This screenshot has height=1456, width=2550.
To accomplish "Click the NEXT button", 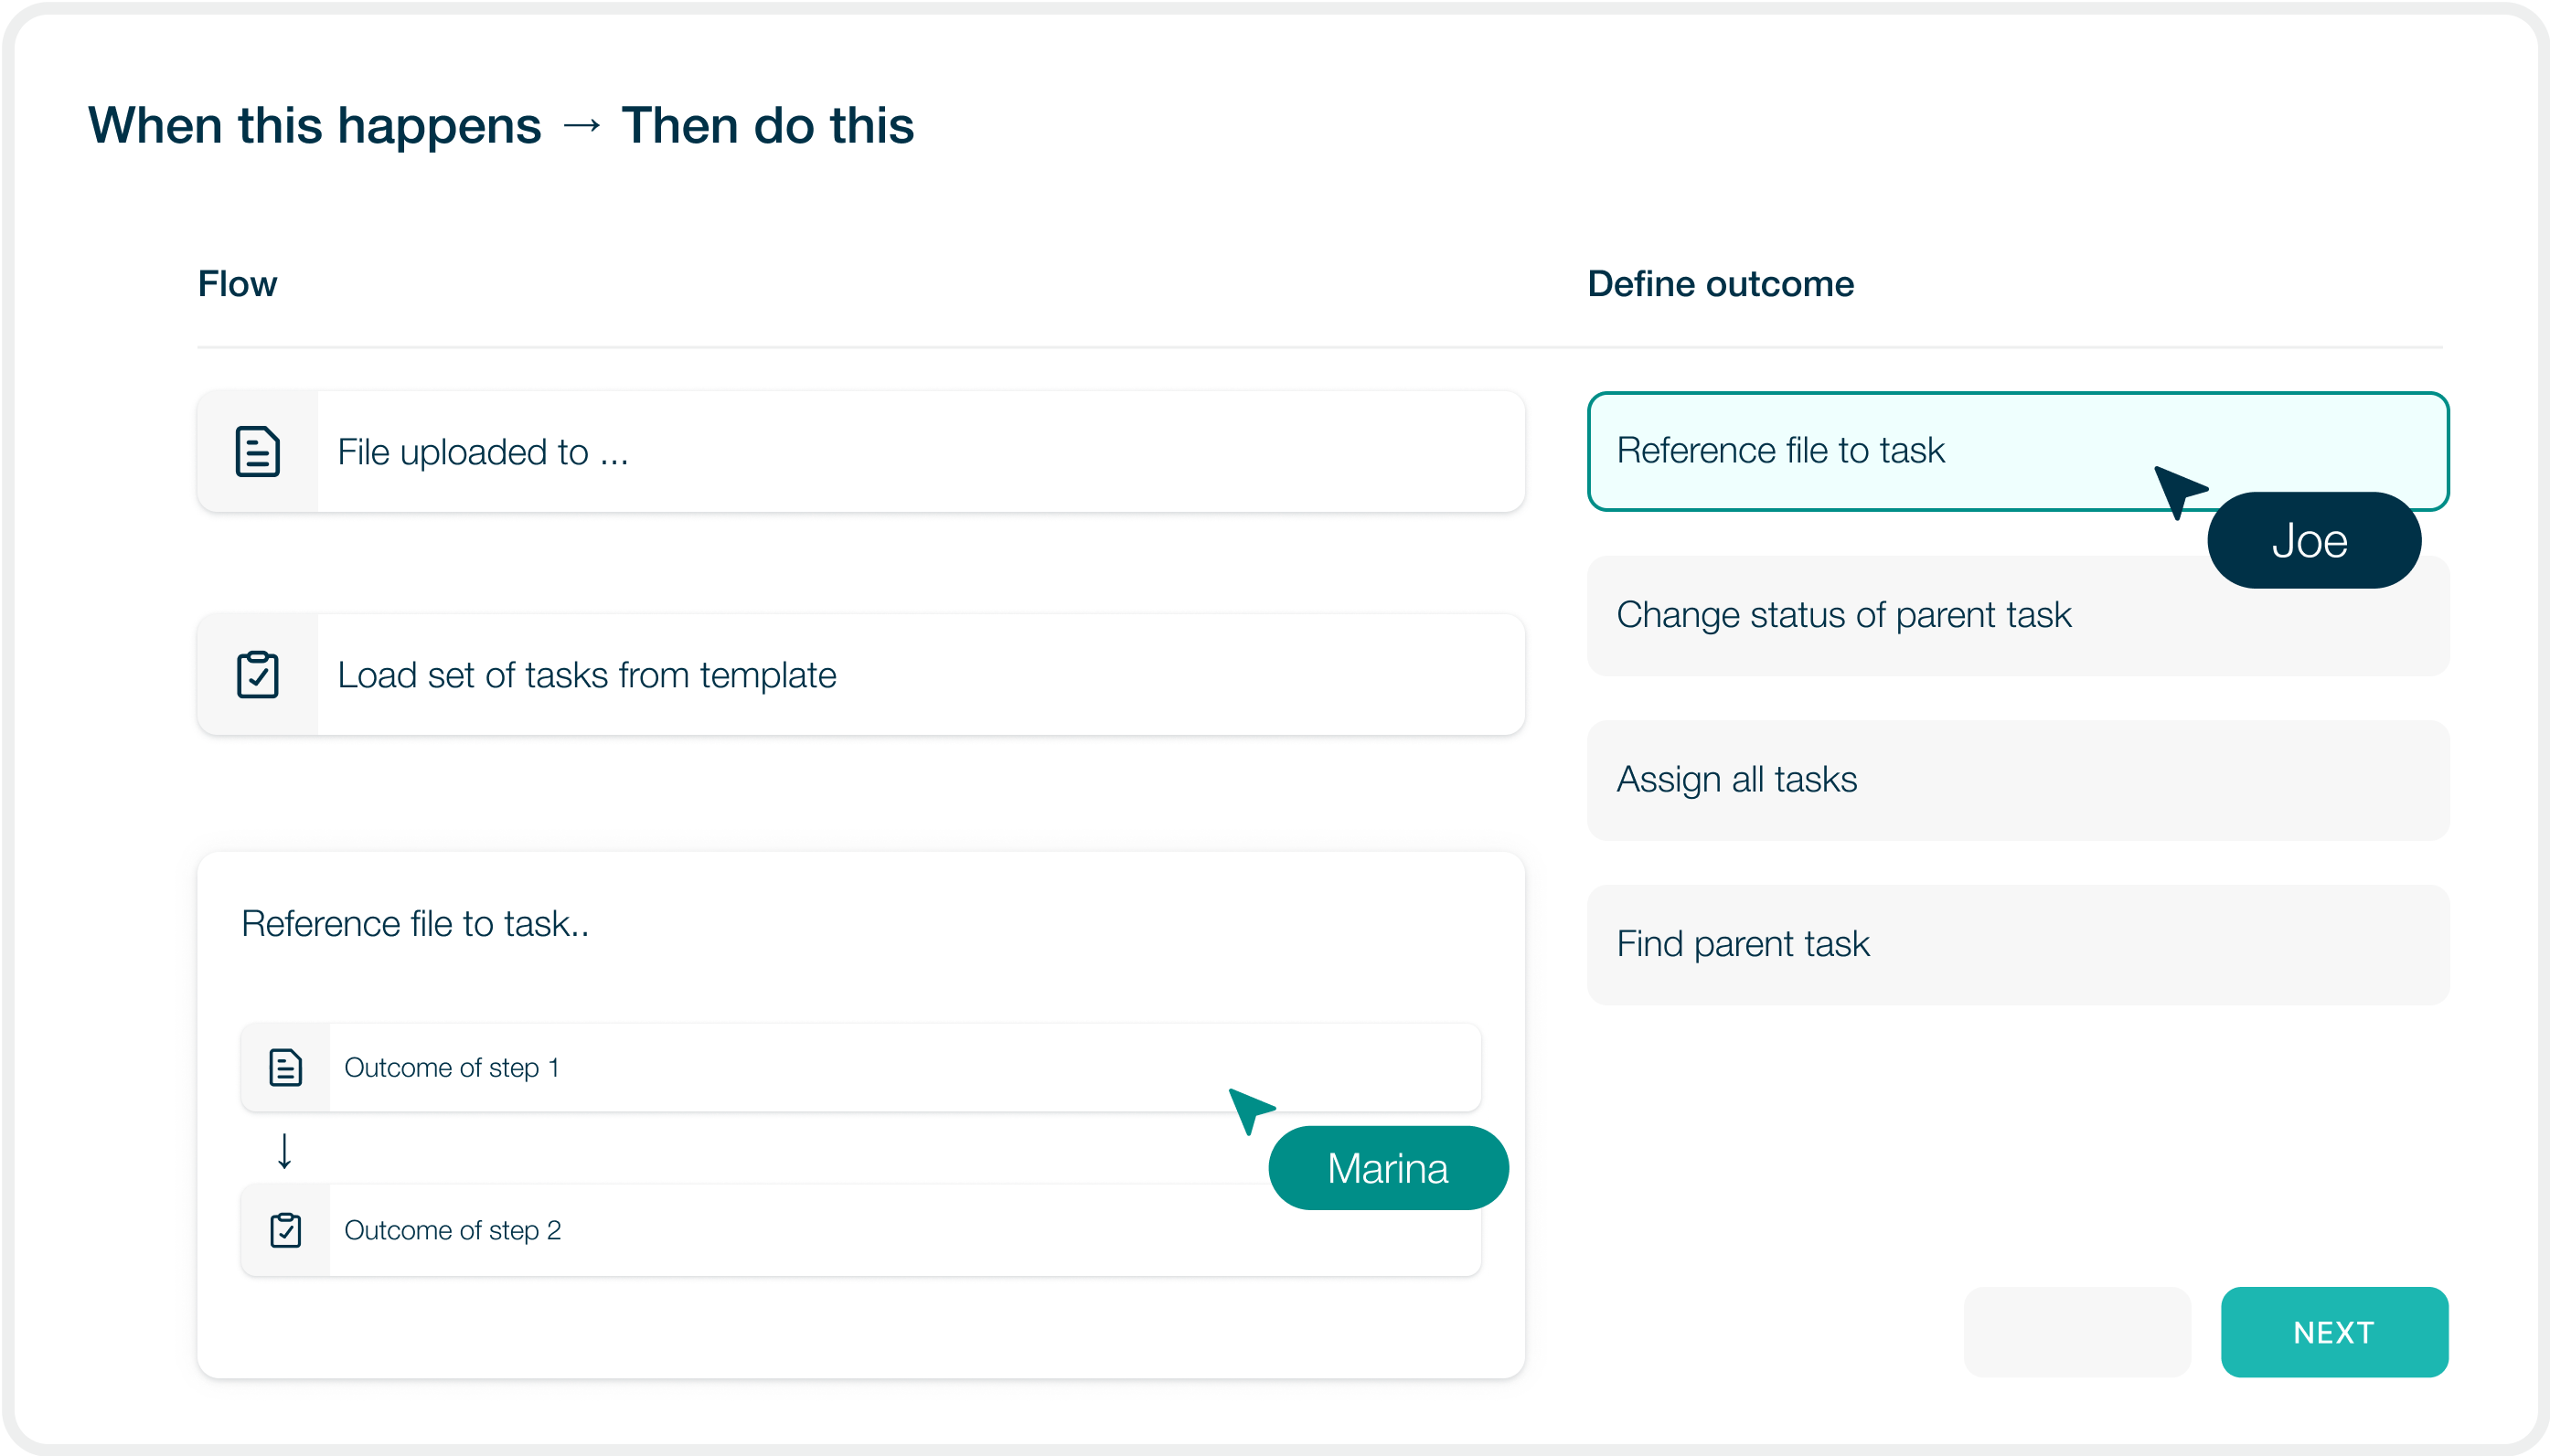I will coord(2334,1332).
